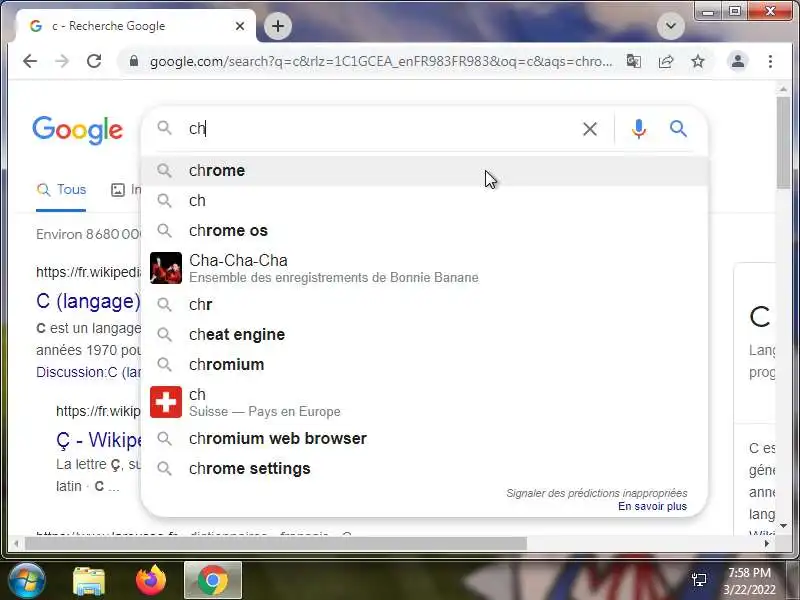The width and height of the screenshot is (800, 600).
Task: Click Chrome icon in taskbar
Action: coord(213,581)
